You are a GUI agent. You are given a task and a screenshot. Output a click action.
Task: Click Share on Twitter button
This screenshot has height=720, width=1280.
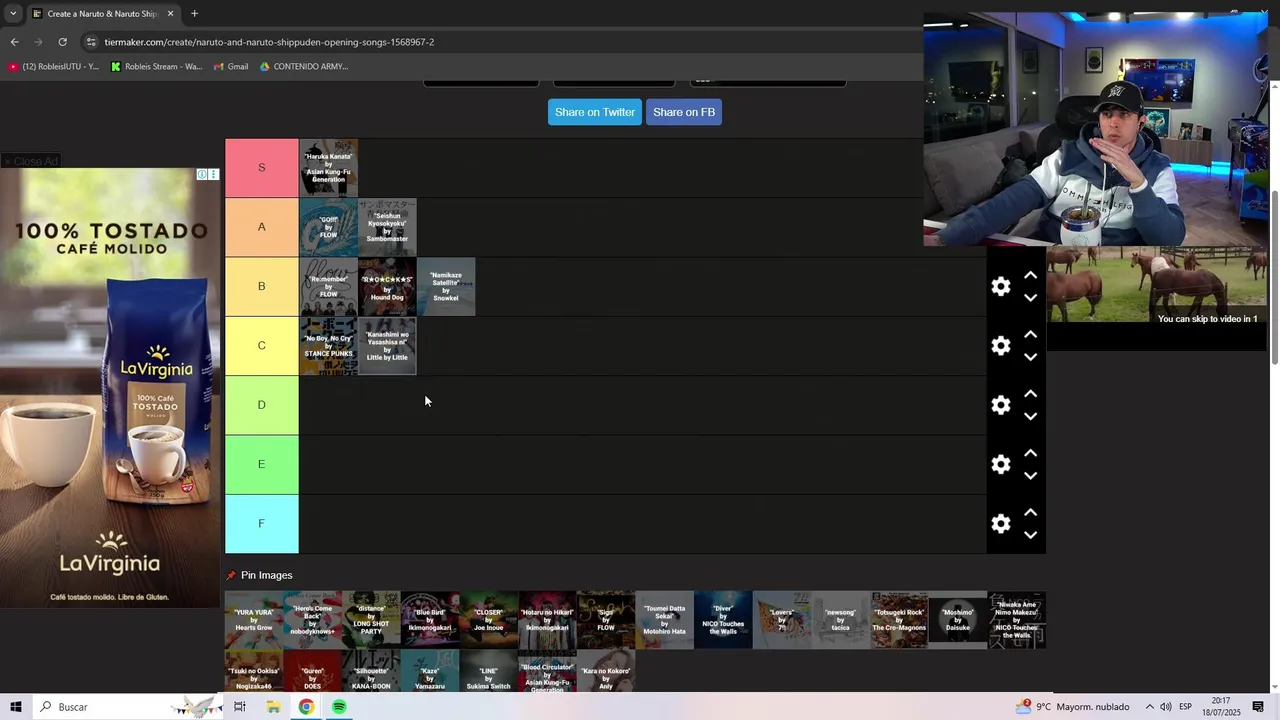click(x=595, y=112)
